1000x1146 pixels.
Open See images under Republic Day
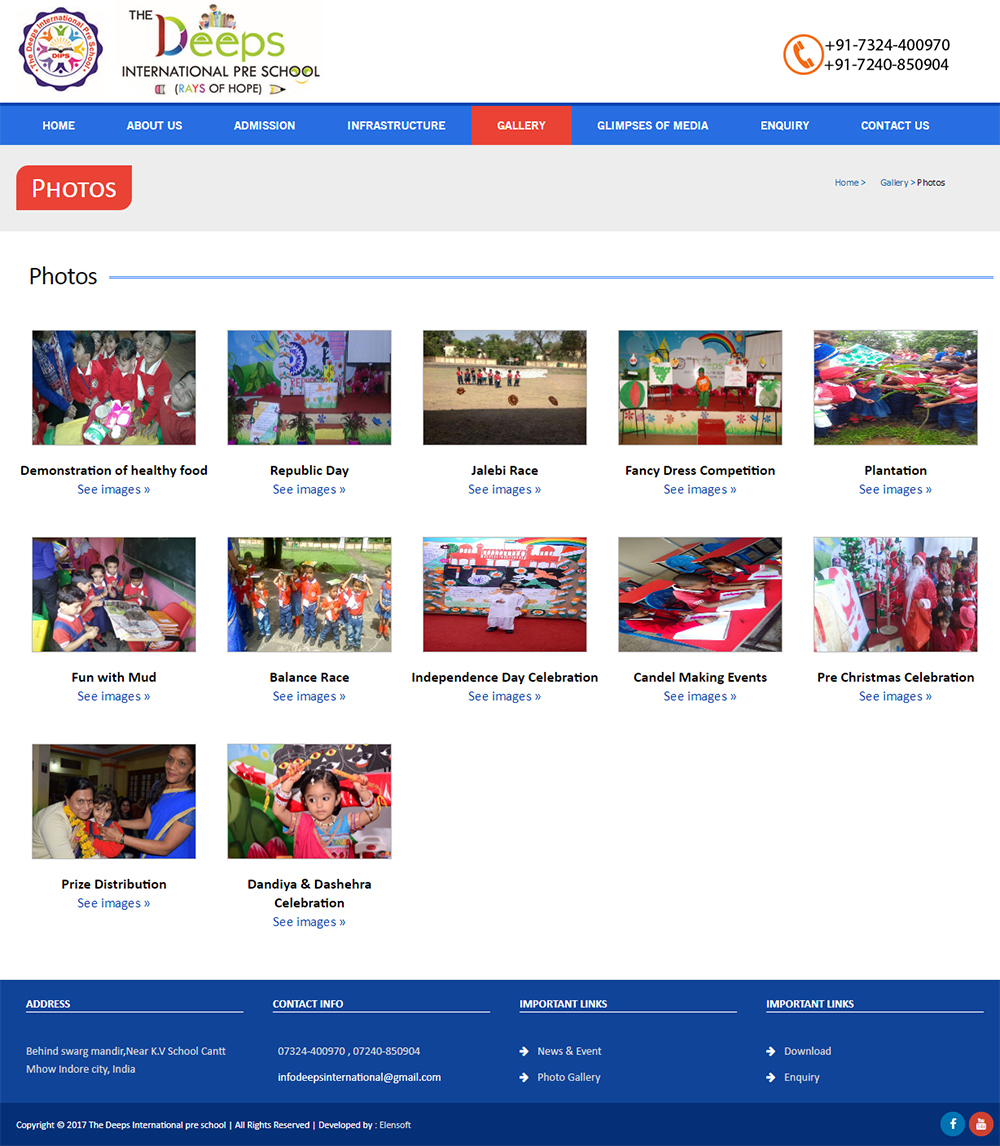pos(309,490)
